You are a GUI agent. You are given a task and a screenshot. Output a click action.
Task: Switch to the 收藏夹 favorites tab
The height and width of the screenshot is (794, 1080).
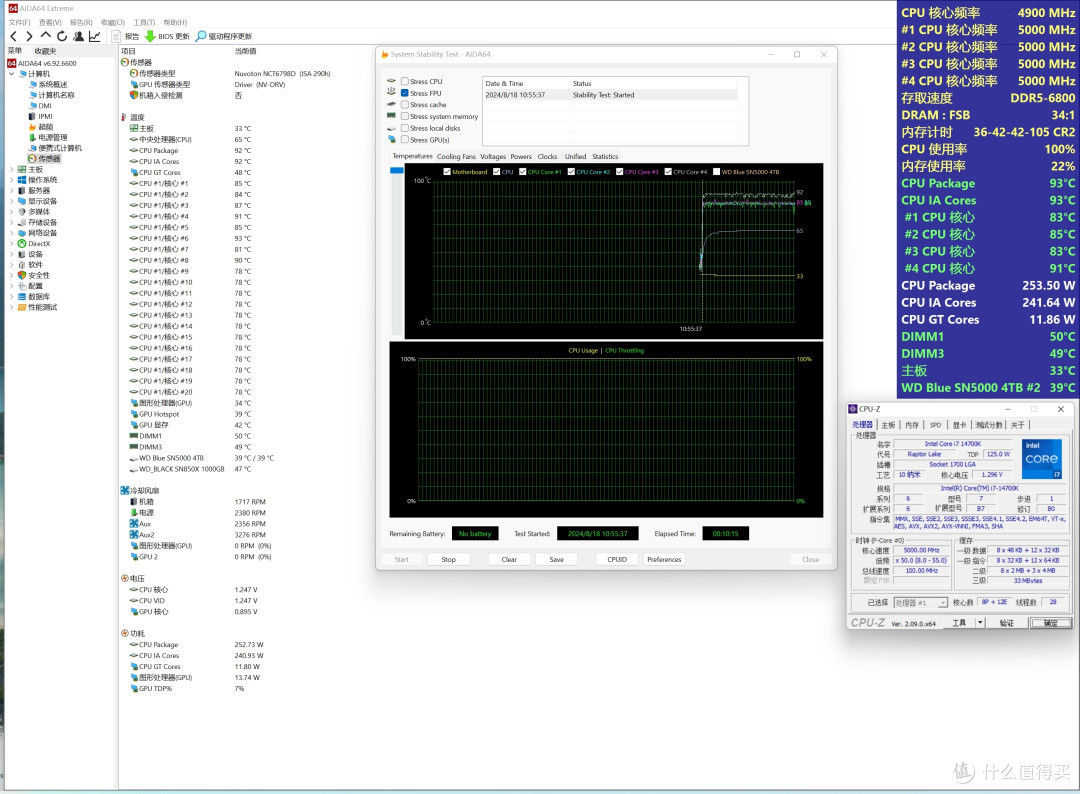coord(45,51)
